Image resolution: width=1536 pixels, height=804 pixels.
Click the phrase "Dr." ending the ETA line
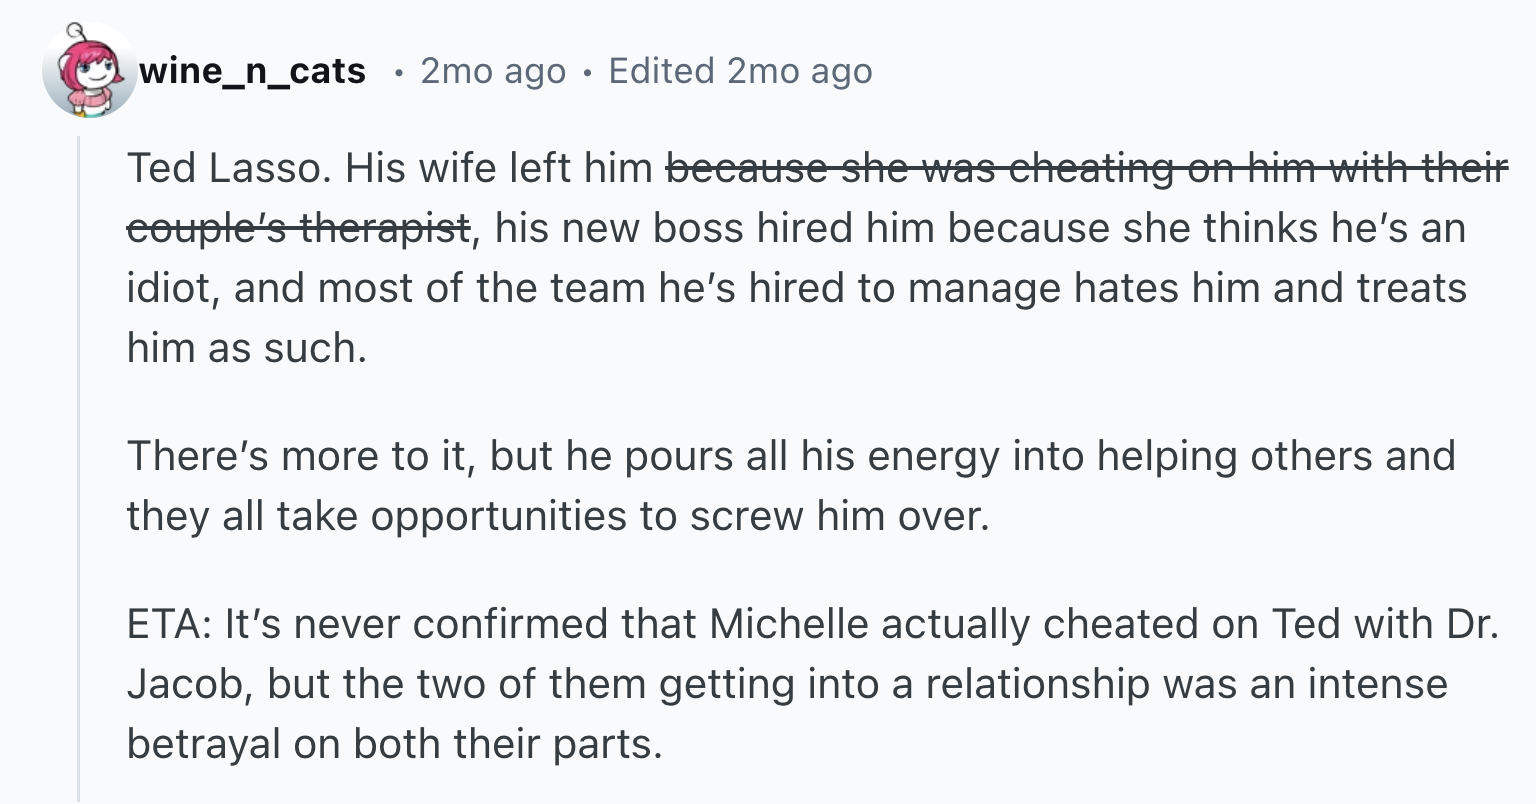pyautogui.click(x=1472, y=624)
